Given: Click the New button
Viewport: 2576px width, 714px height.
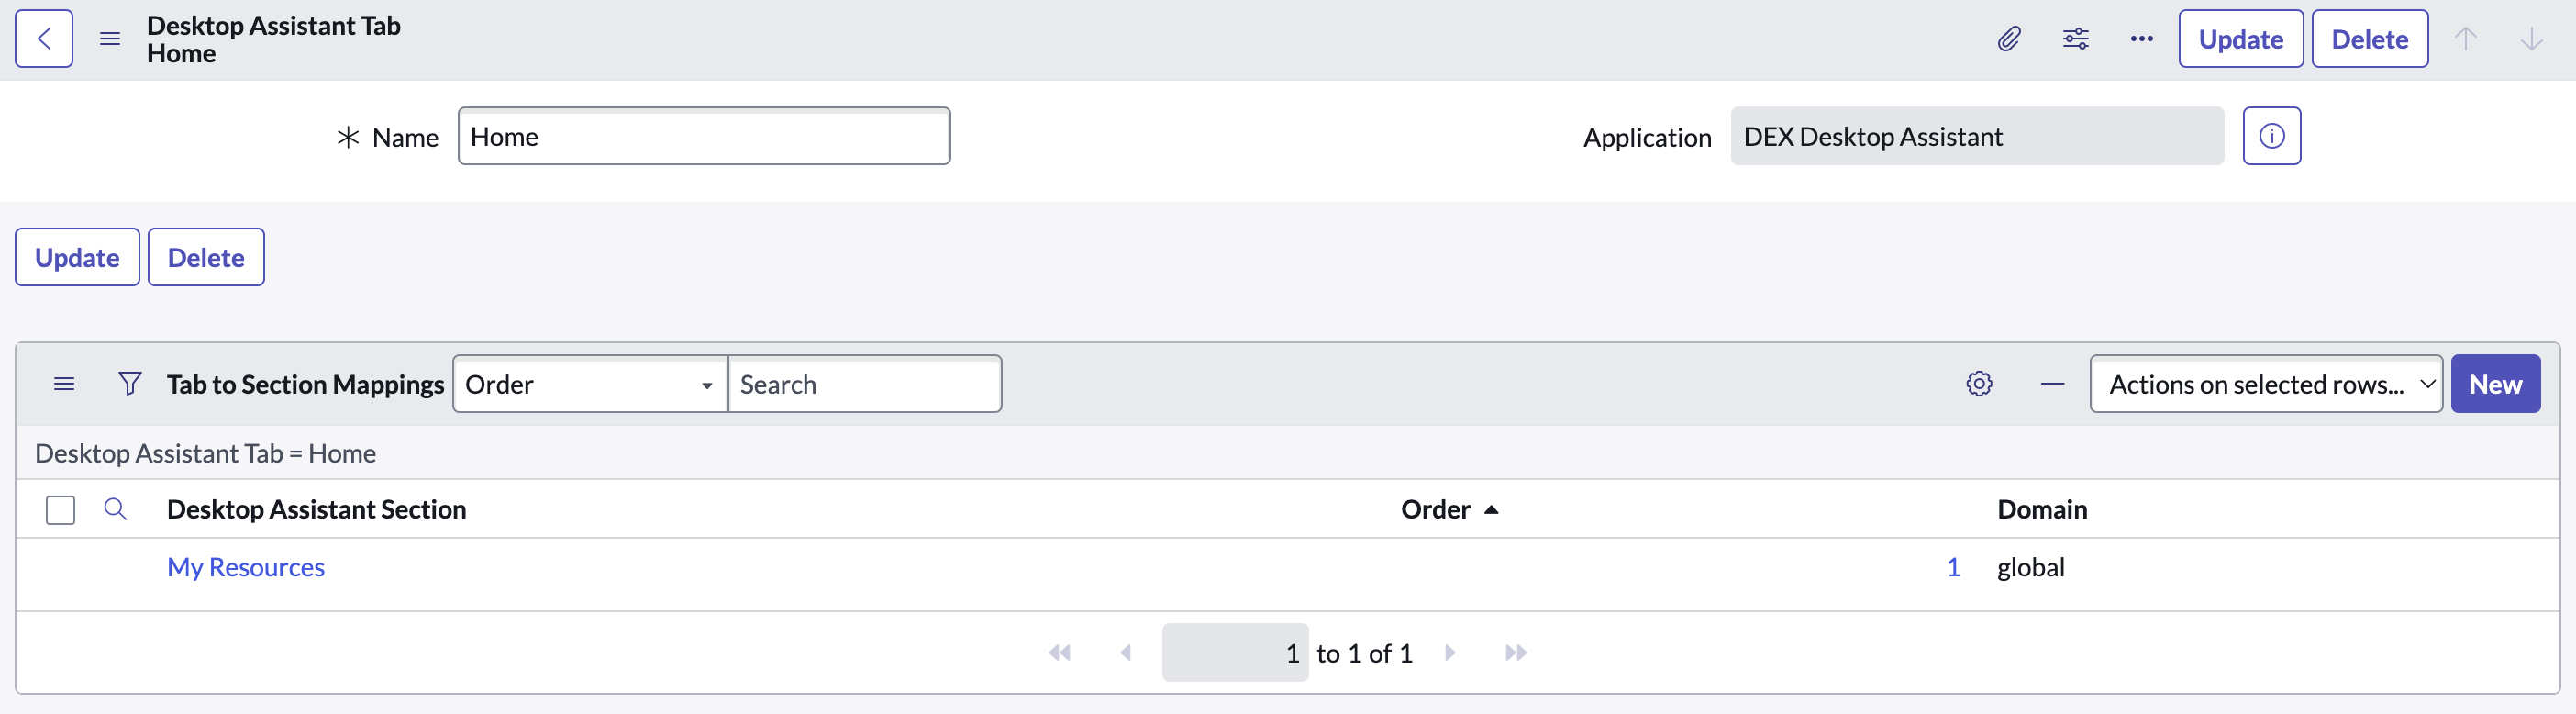Looking at the screenshot, I should click(2495, 384).
